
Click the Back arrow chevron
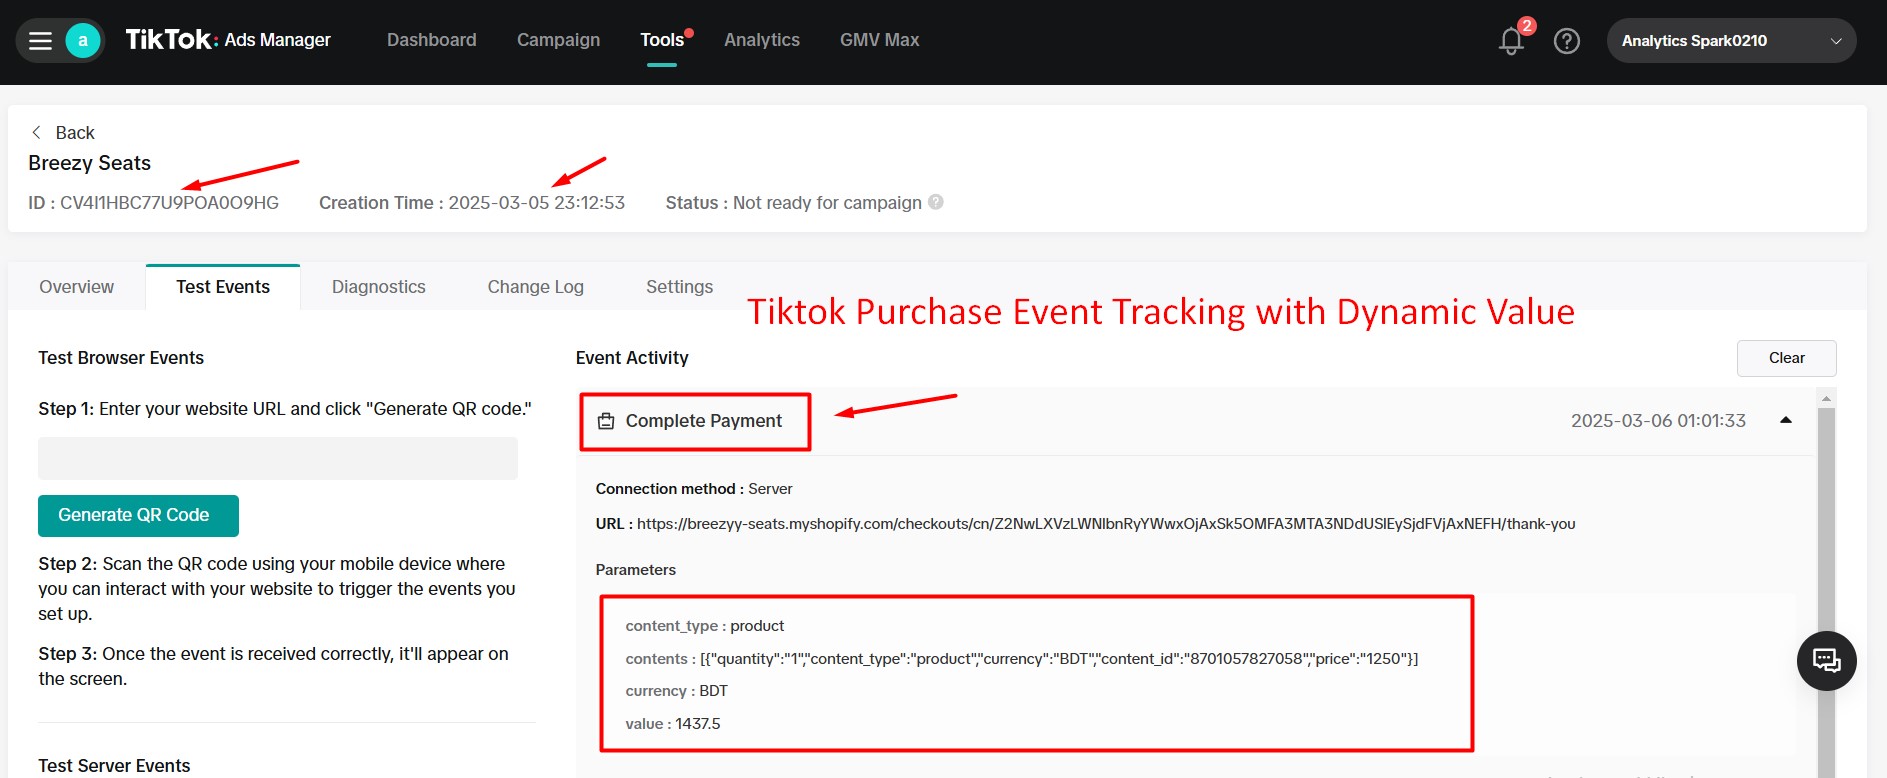(x=37, y=132)
